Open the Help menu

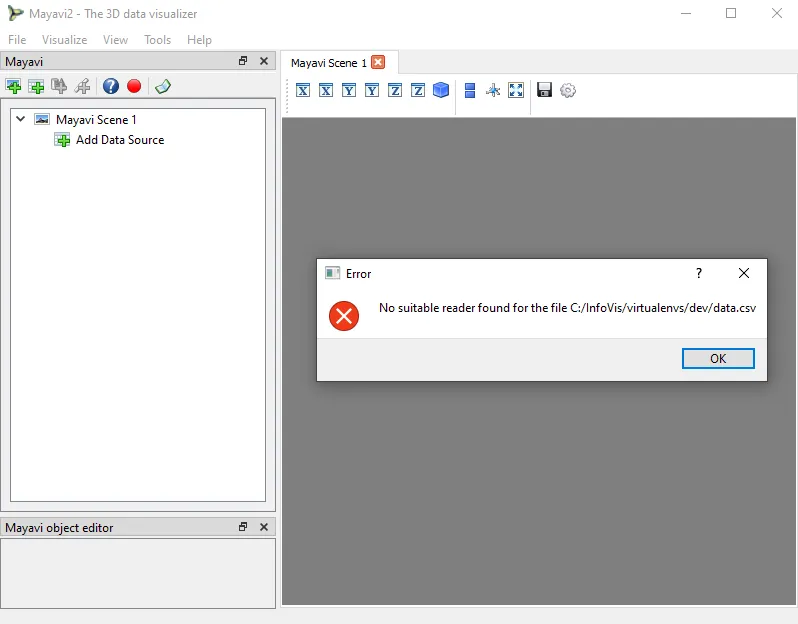pyautogui.click(x=199, y=40)
